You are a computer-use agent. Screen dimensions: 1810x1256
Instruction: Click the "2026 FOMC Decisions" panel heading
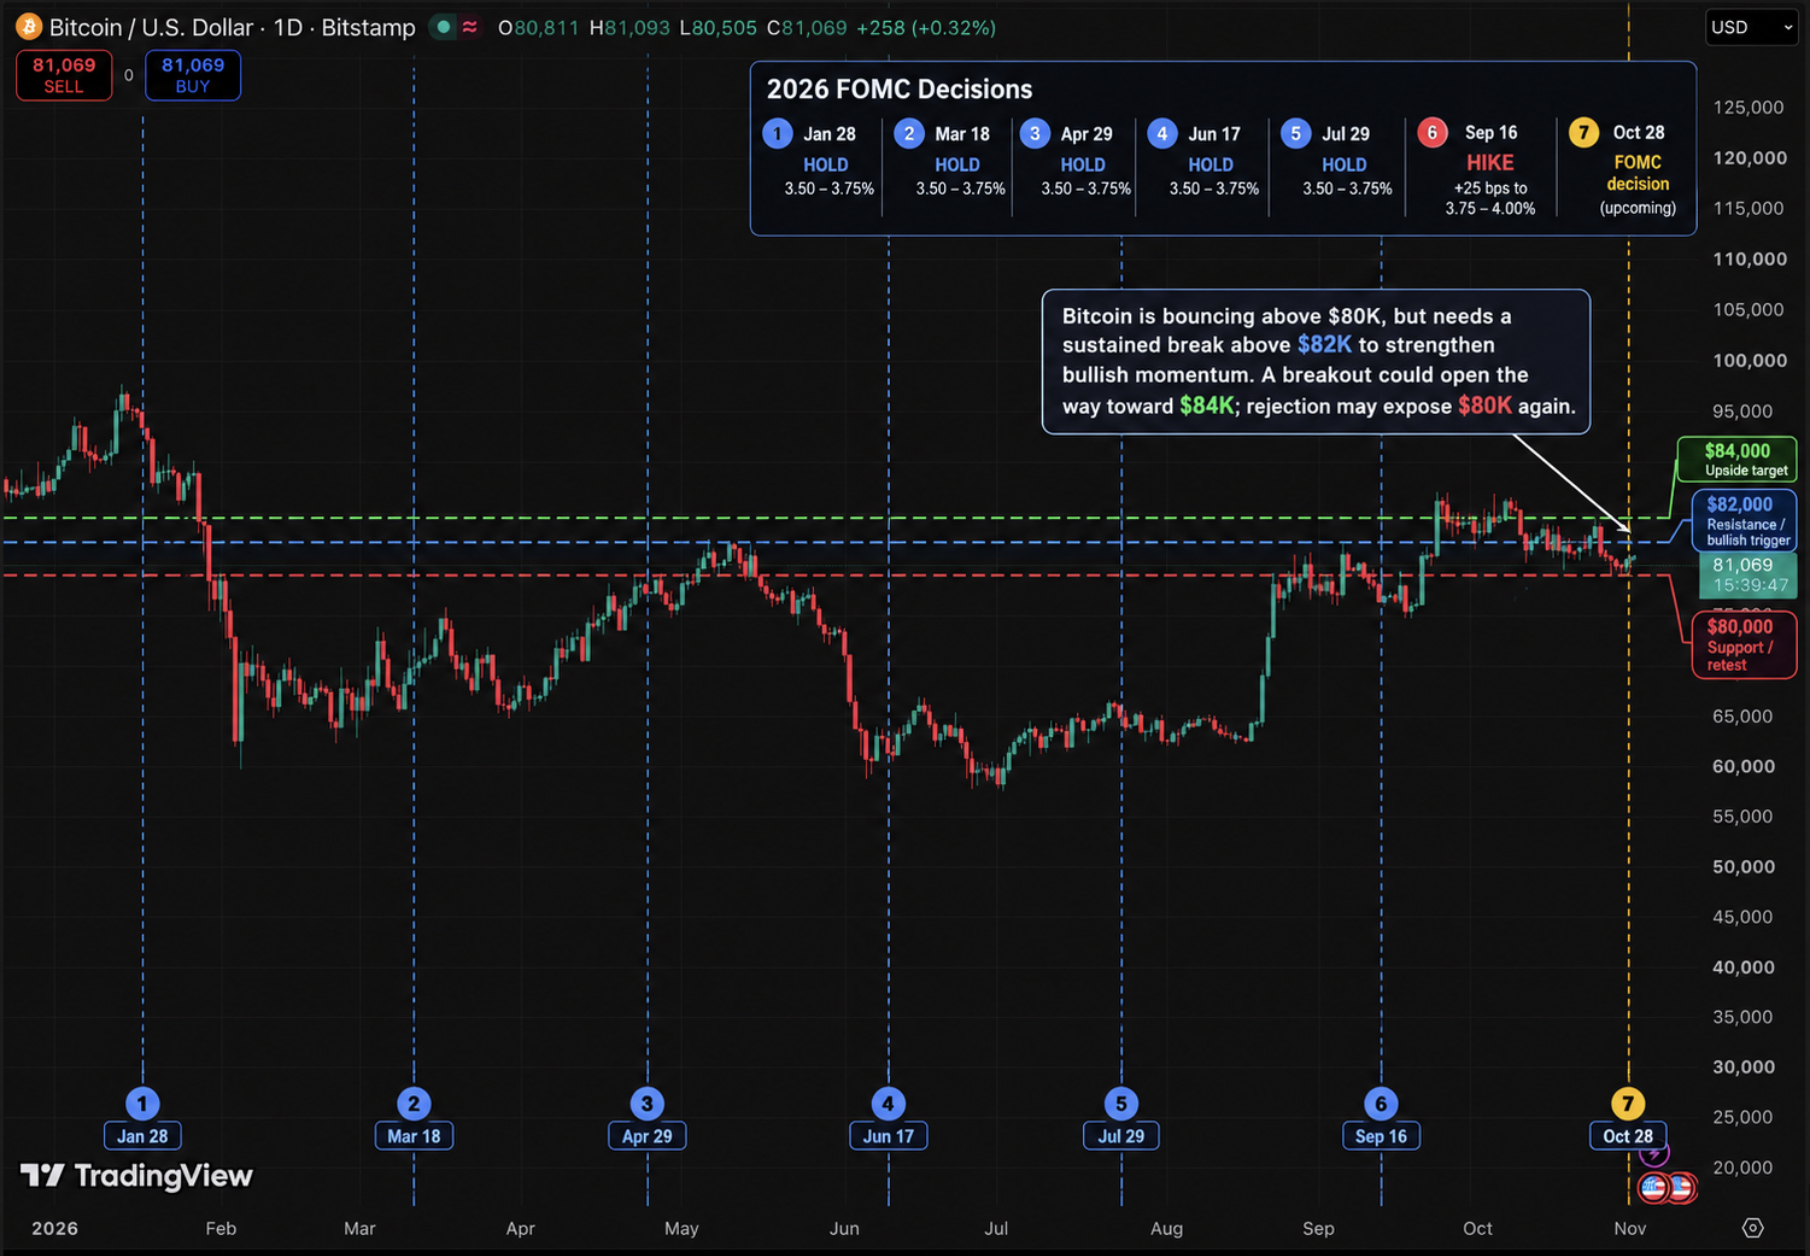(899, 89)
